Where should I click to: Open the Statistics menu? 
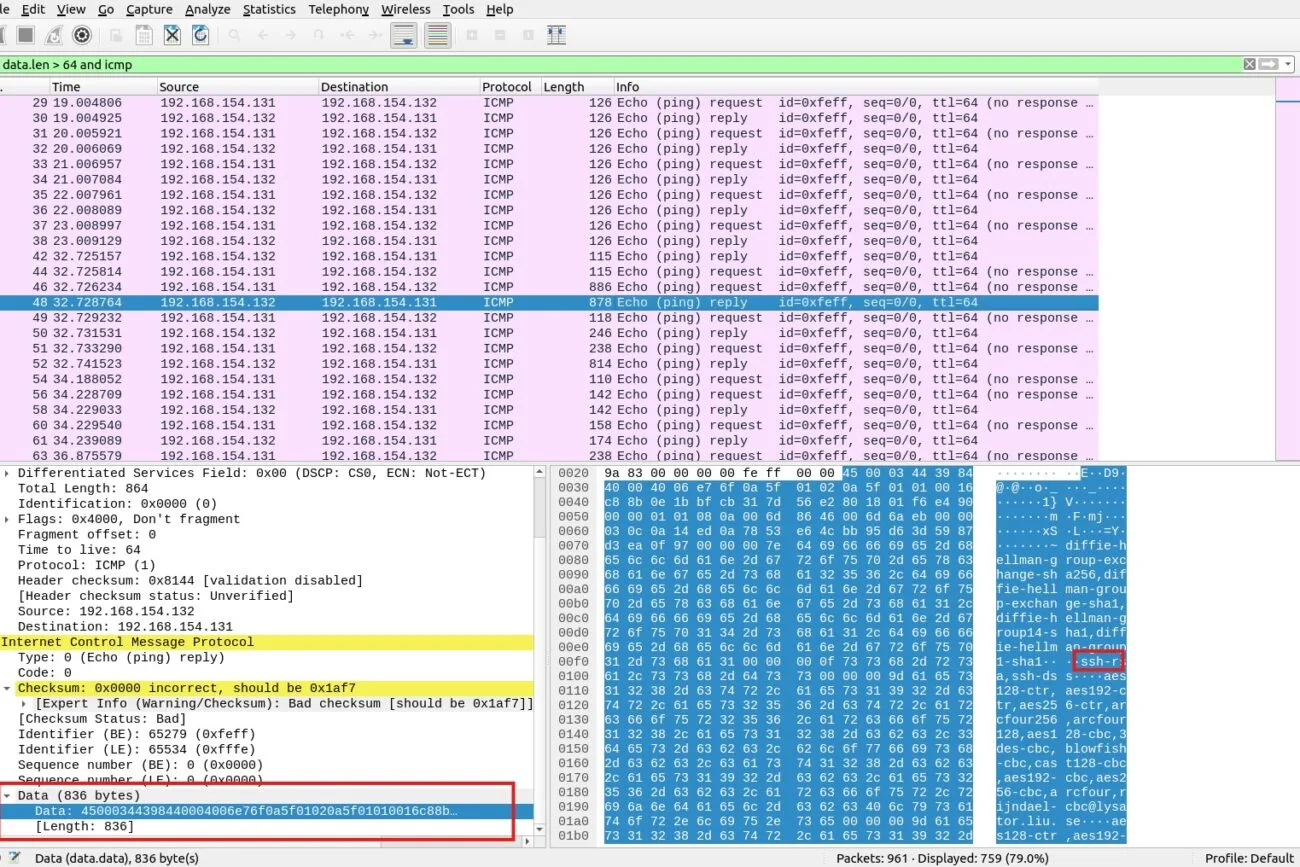[269, 9]
